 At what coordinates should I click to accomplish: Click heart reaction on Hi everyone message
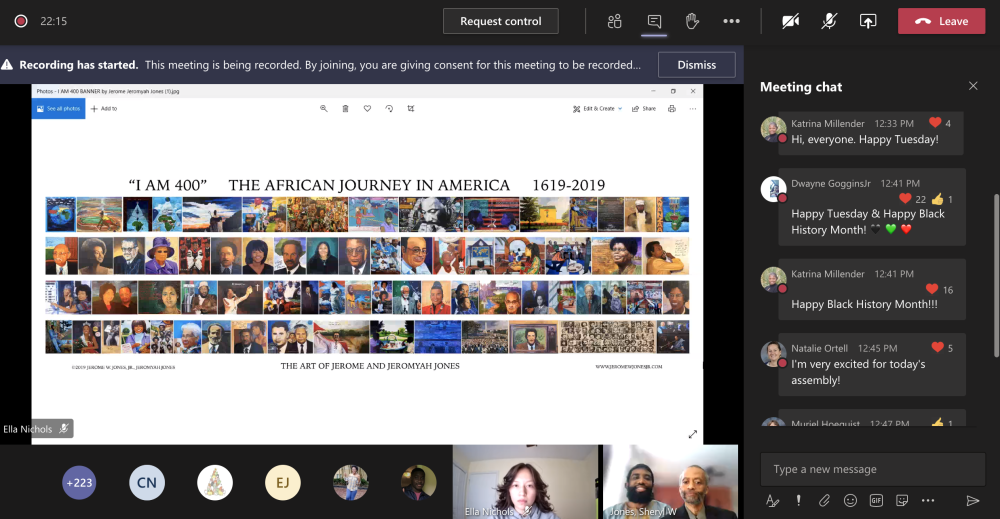(x=935, y=122)
